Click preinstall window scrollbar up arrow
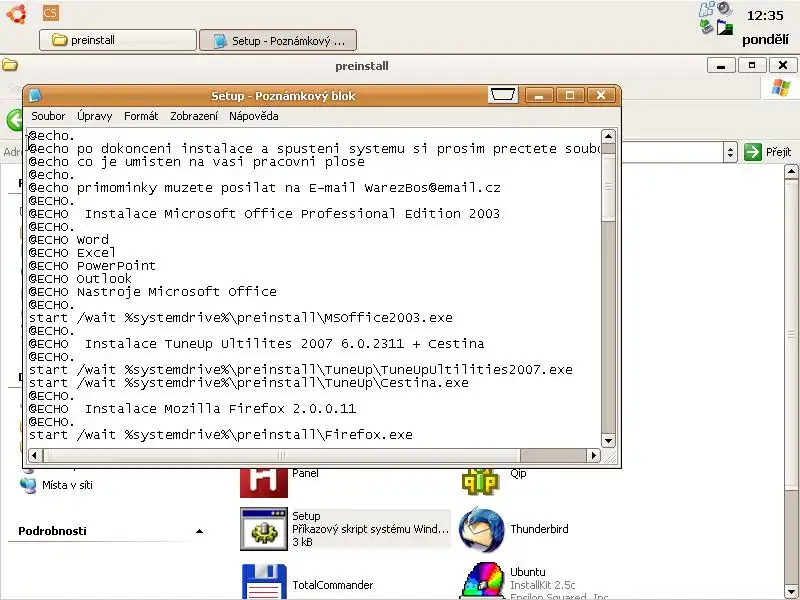 pyautogui.click(x=792, y=172)
